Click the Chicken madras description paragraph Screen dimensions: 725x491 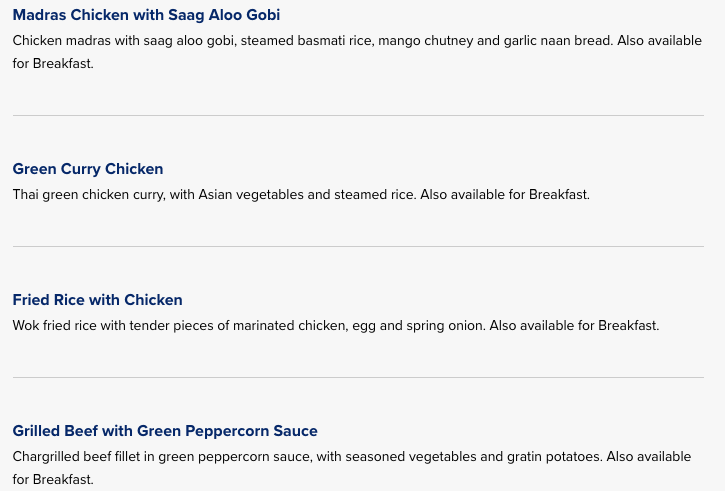(357, 52)
